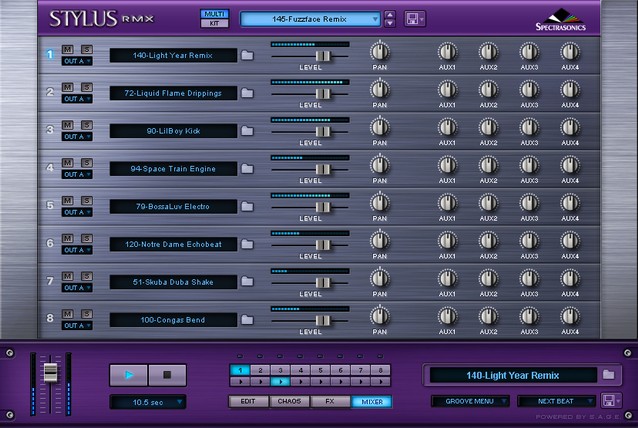Open folder browser for 51-Skuba Duba Shake
Image resolution: width=638 pixels, height=428 pixels.
coord(247,282)
